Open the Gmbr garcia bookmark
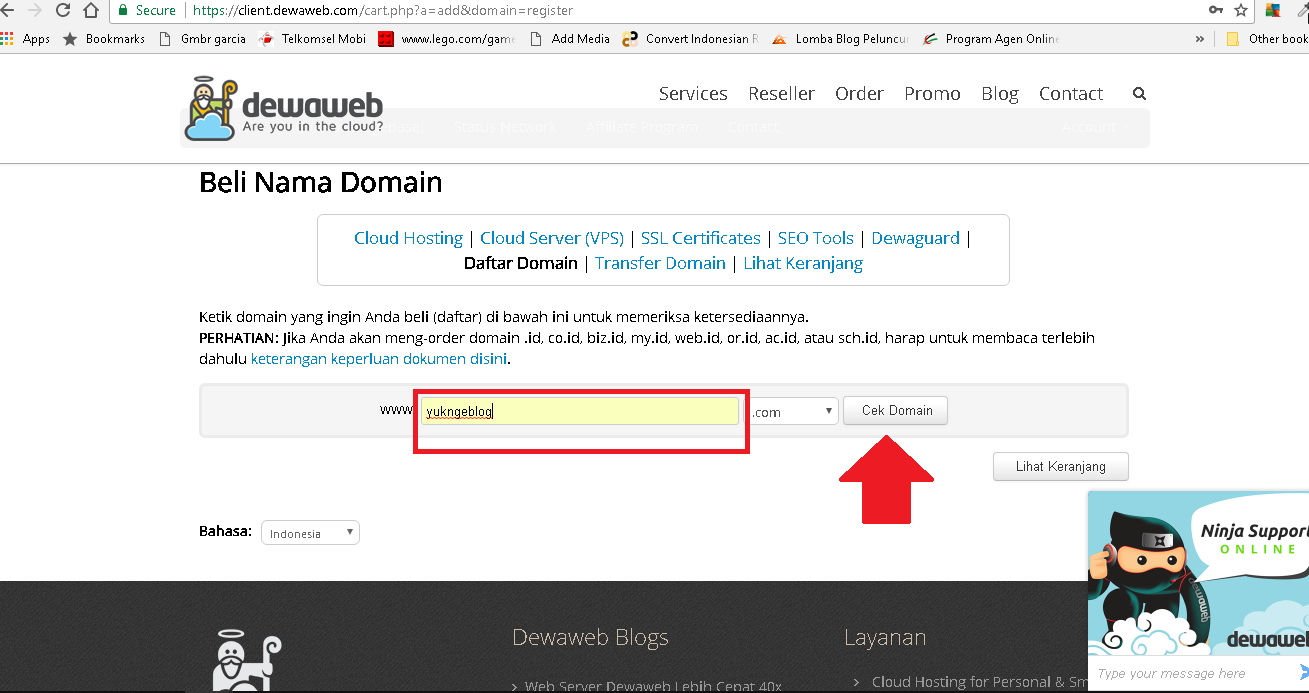 [x=203, y=39]
